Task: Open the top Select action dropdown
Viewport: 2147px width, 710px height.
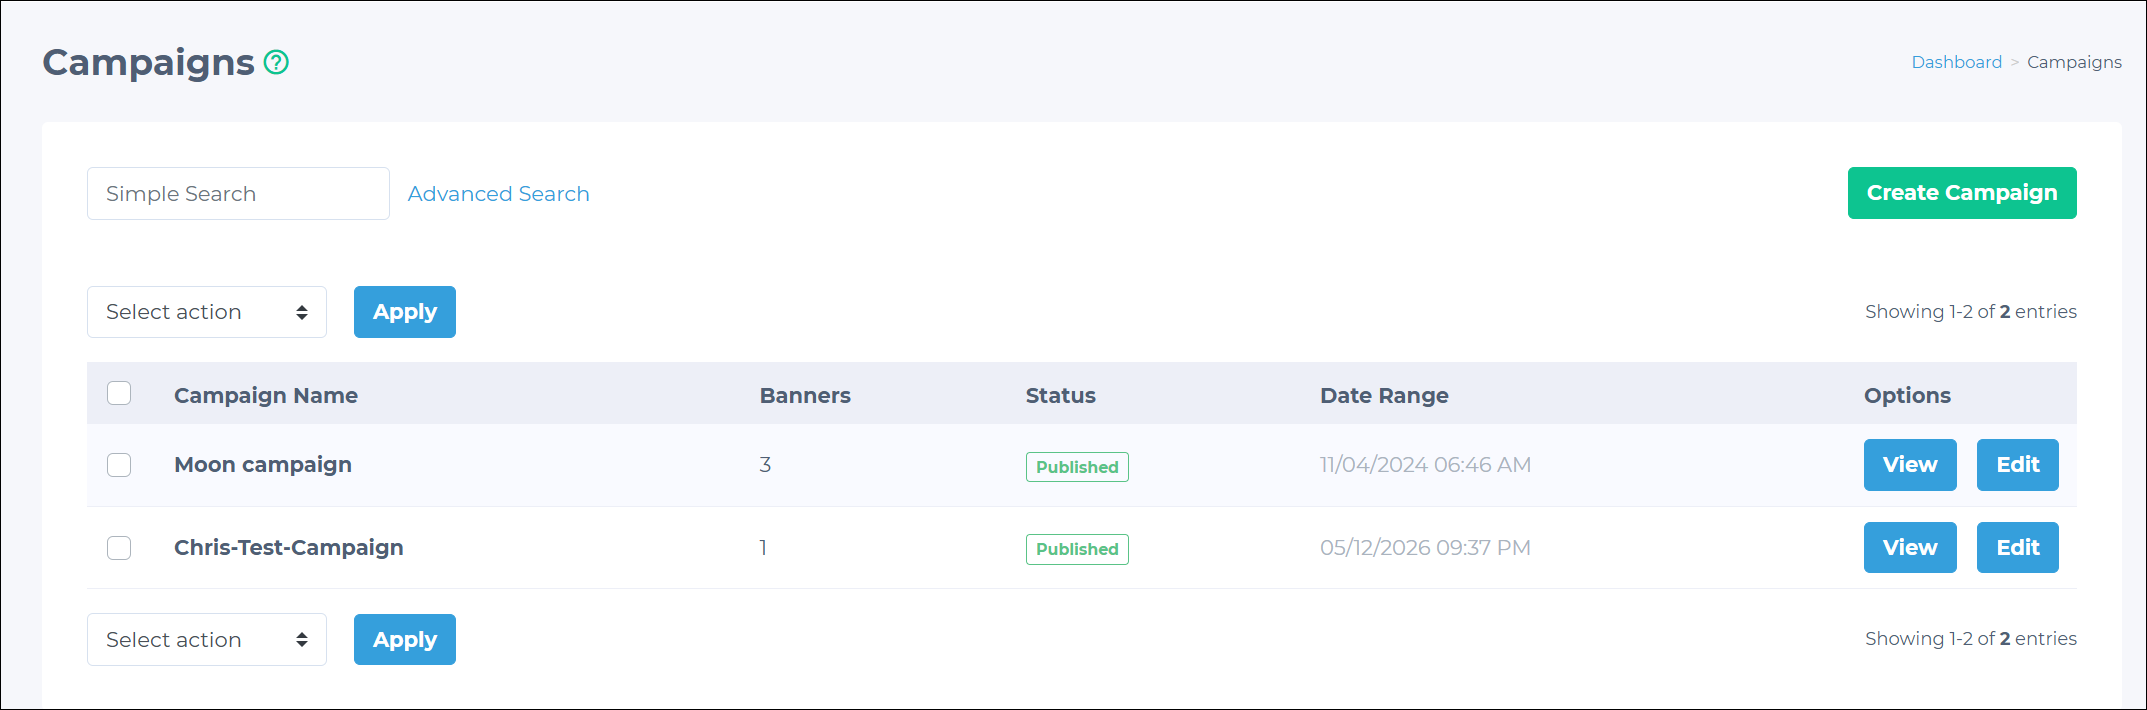Action: tap(207, 312)
